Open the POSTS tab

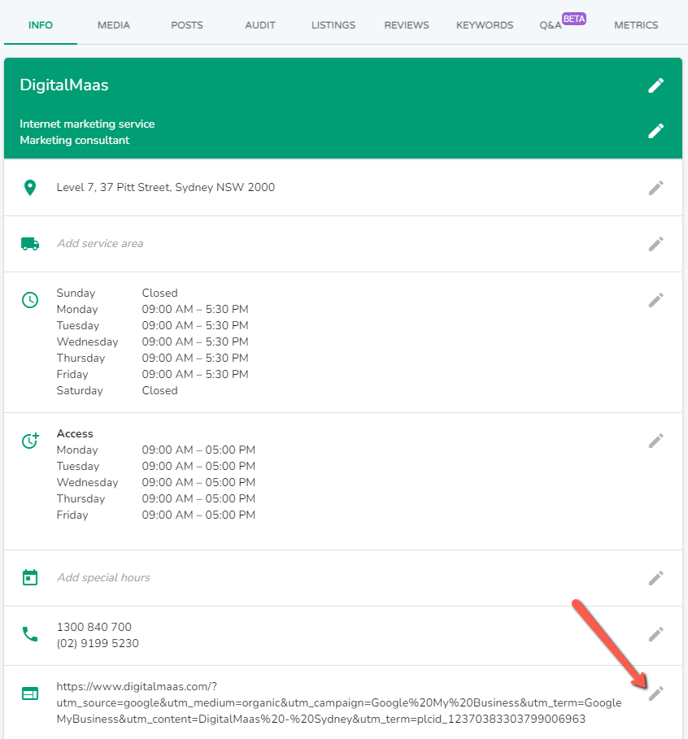click(187, 25)
